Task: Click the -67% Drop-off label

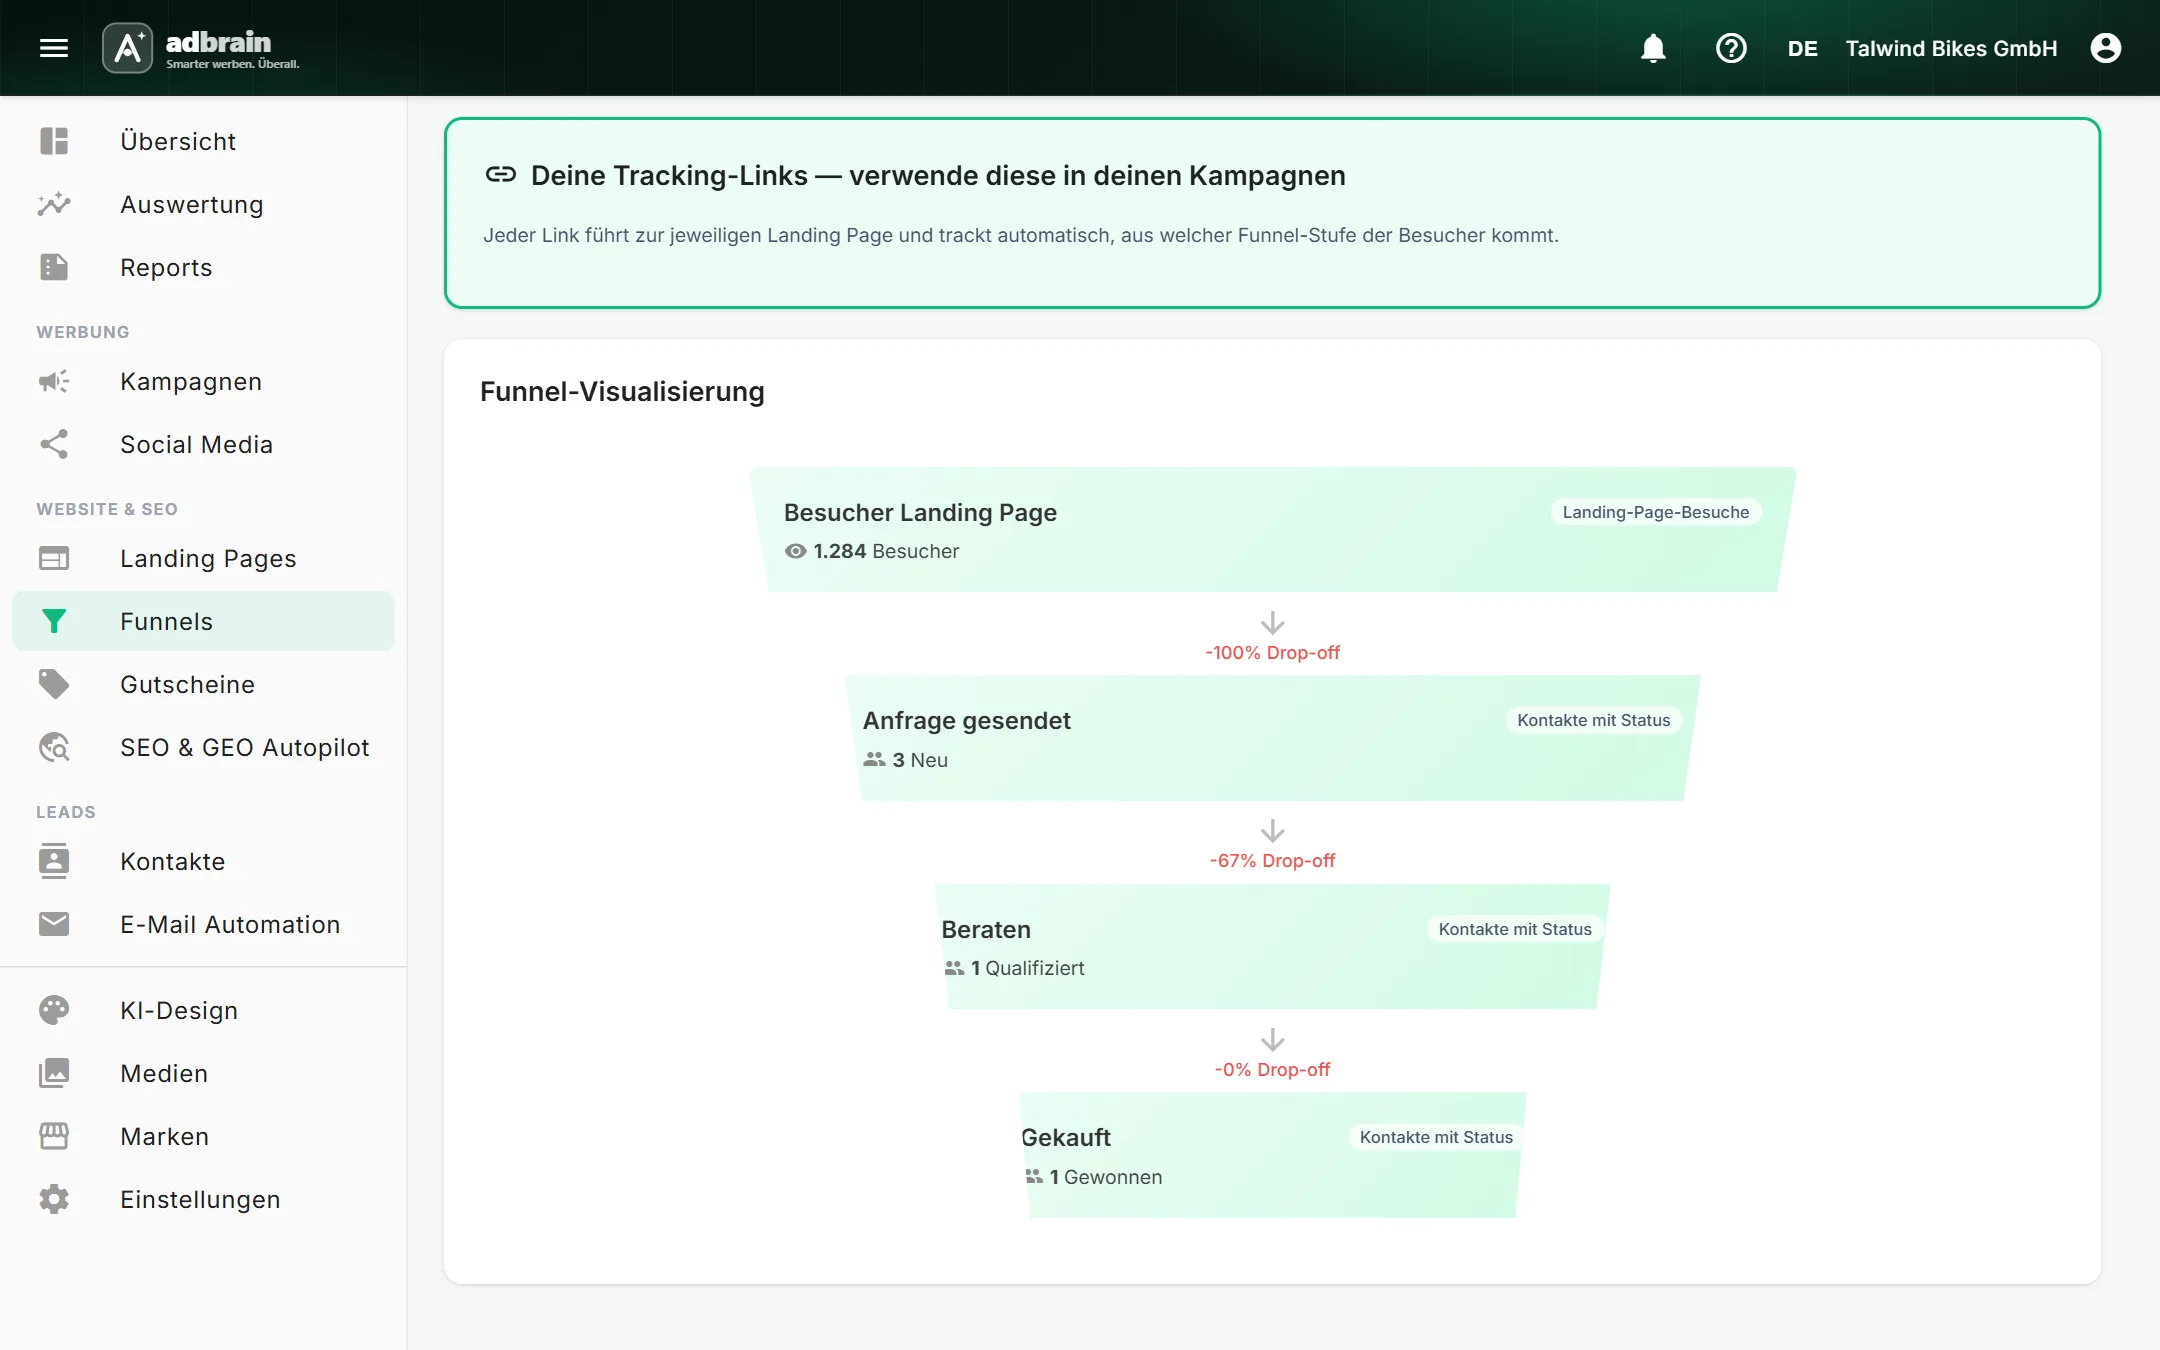Action: tap(1272, 860)
